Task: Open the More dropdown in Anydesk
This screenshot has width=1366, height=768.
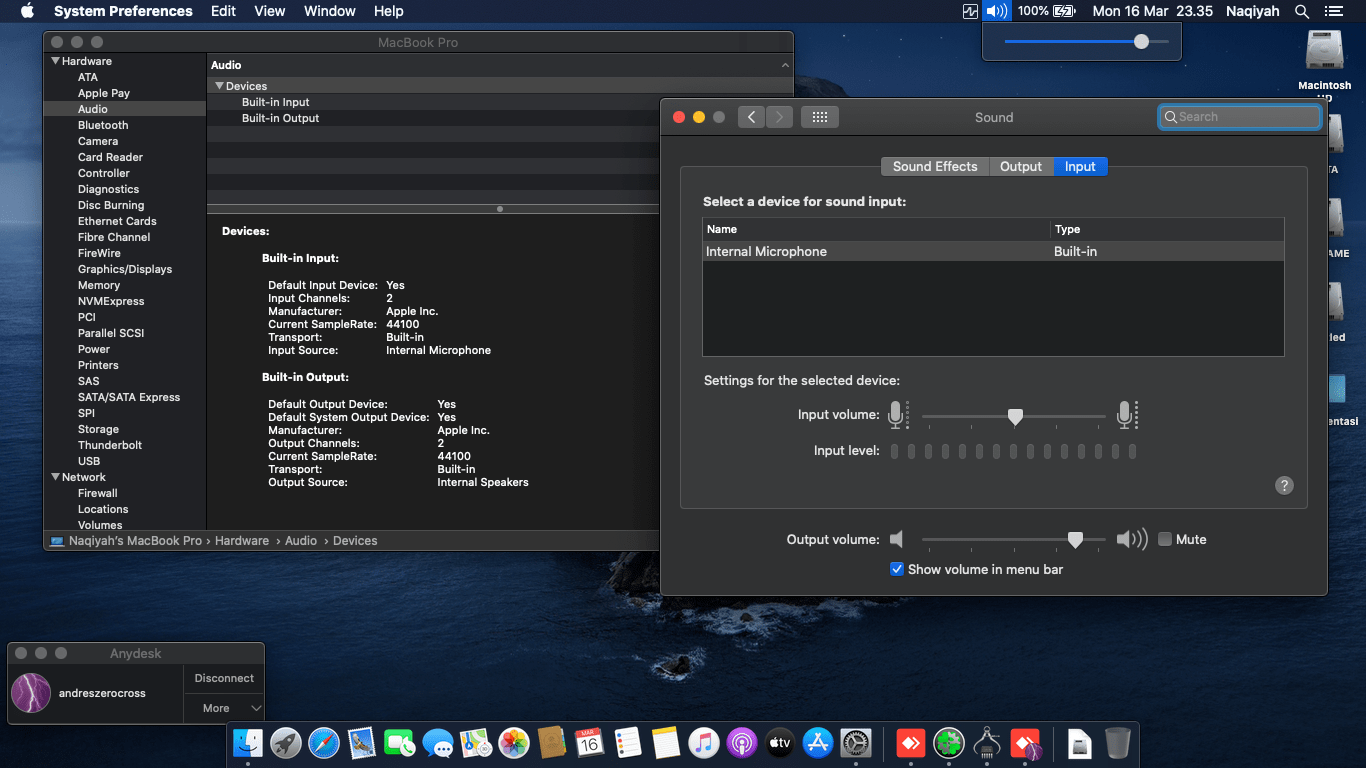Action: click(224, 708)
